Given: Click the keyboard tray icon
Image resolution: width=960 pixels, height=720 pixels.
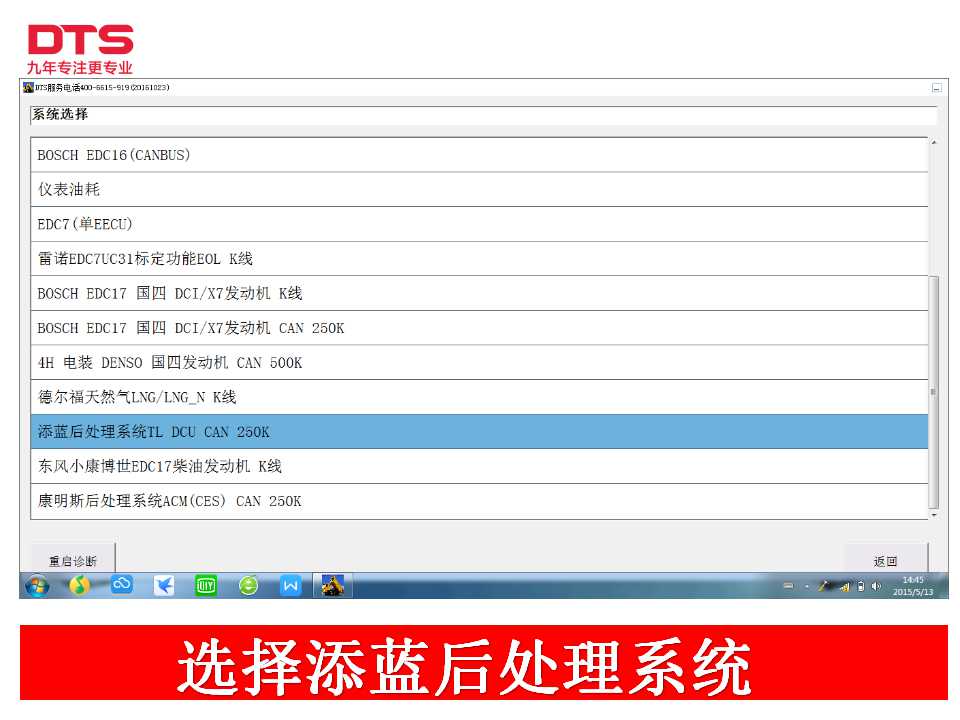Looking at the screenshot, I should coord(789,587).
